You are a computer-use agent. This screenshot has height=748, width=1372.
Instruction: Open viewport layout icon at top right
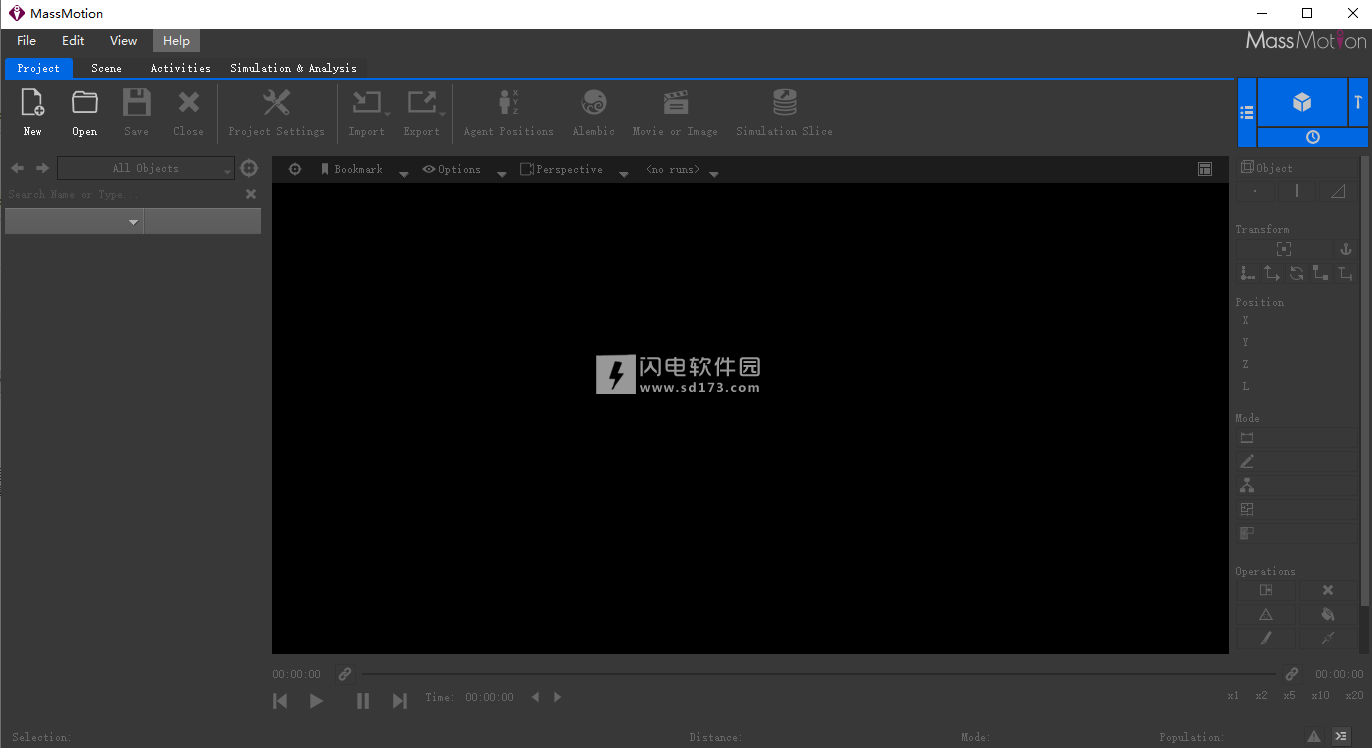click(x=1205, y=169)
